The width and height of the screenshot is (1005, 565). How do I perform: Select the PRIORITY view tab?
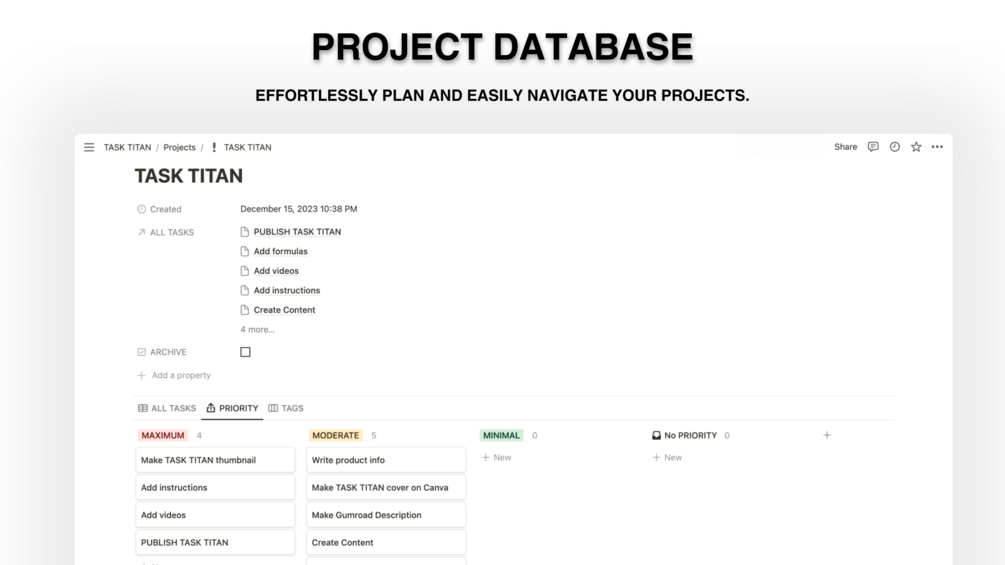point(232,408)
